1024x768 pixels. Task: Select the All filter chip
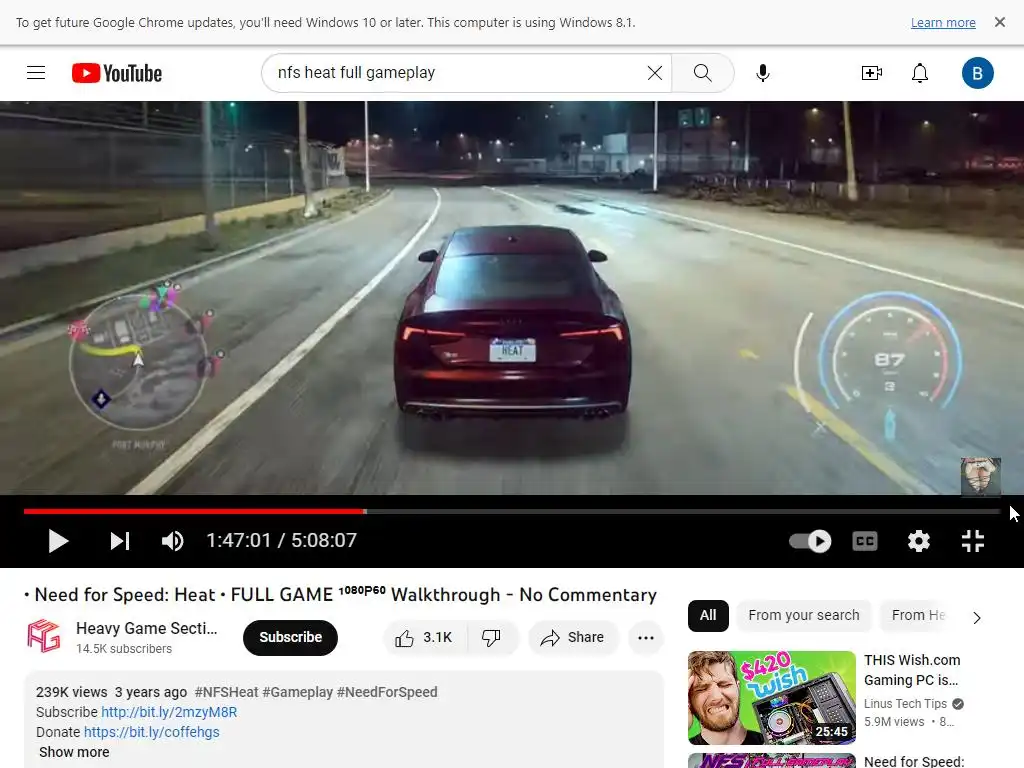click(708, 616)
